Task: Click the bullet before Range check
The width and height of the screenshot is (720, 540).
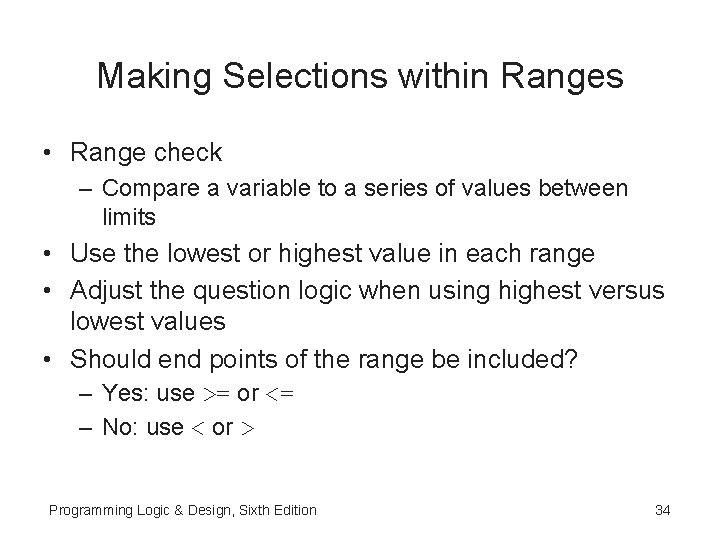Action: pos(47,153)
